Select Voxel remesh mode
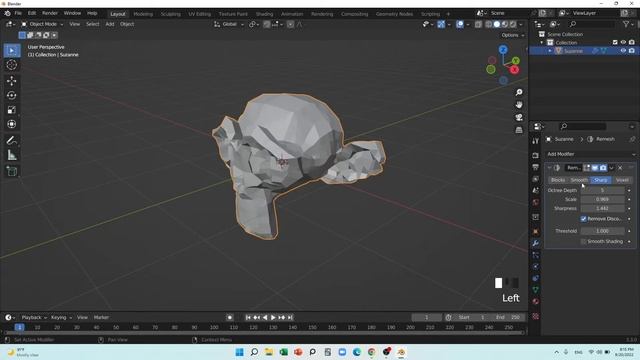Image resolution: width=640 pixels, height=360 pixels. [x=622, y=180]
